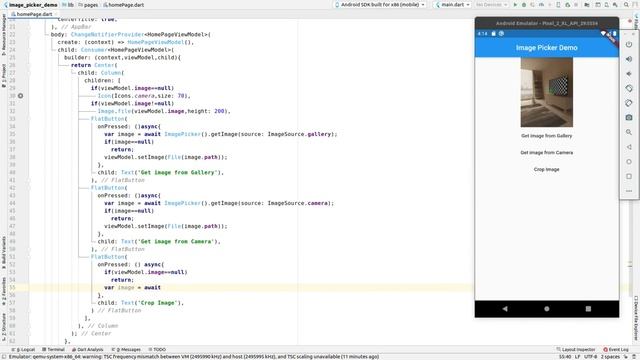Click the emulator warning status bar message
This screenshot has height=360, width=640.
194,357
